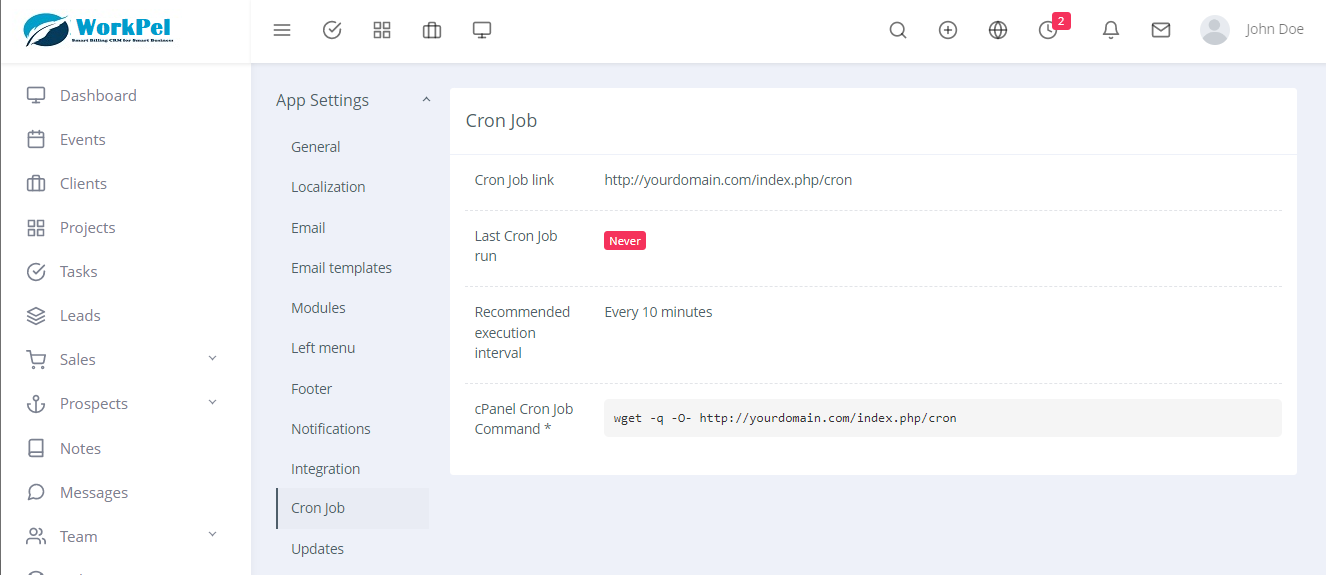The image size is (1326, 575).
Task: Click the Projects grid icon in sidebar
Action: [x=36, y=228]
